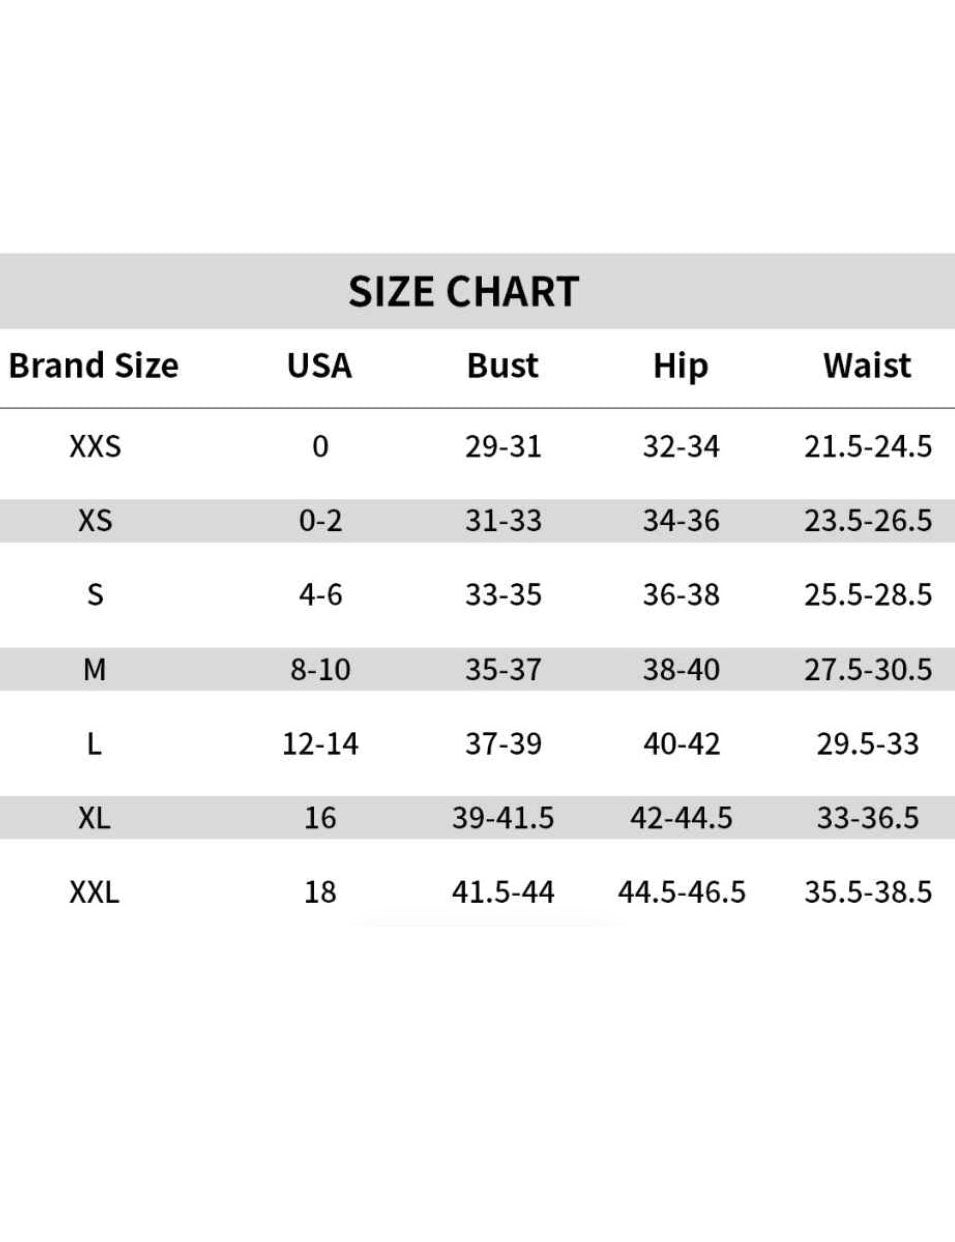Click the 41.5-44 bust measurement

[503, 892]
